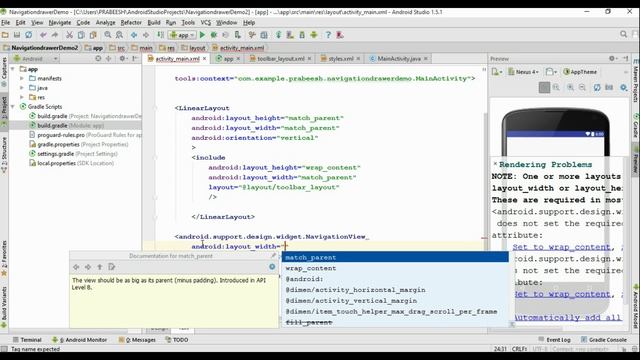Click the Cut scissors icon
This screenshot has width=640, height=360.
pos(69,35)
